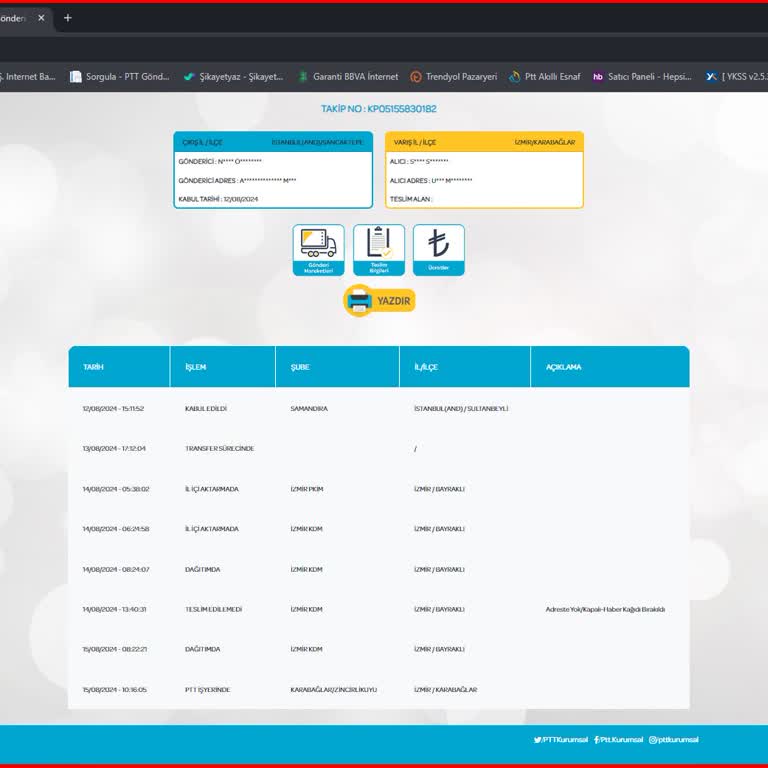This screenshot has width=768, height=768.
Task: Click the SAMANDIRA branch cell
Action: tap(309, 408)
